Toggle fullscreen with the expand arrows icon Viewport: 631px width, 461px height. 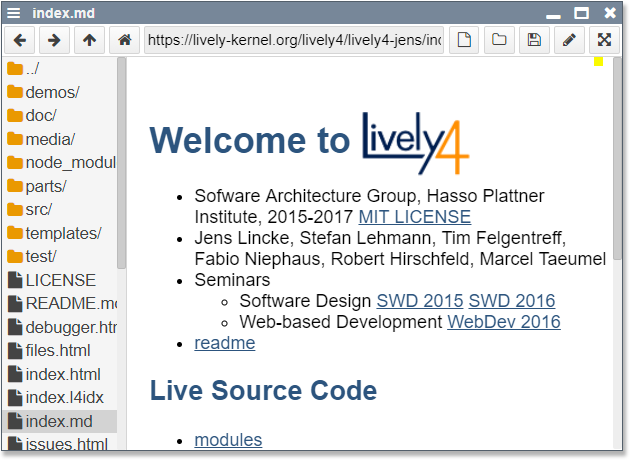click(x=604, y=40)
